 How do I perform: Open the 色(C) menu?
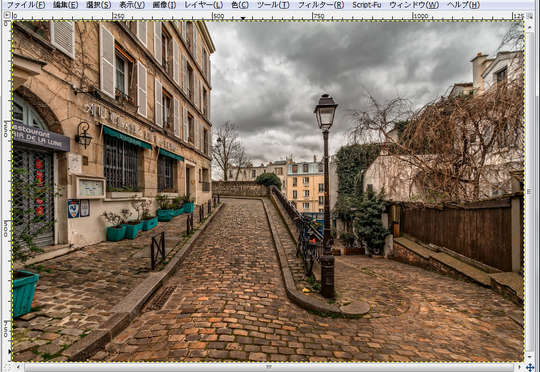click(240, 5)
